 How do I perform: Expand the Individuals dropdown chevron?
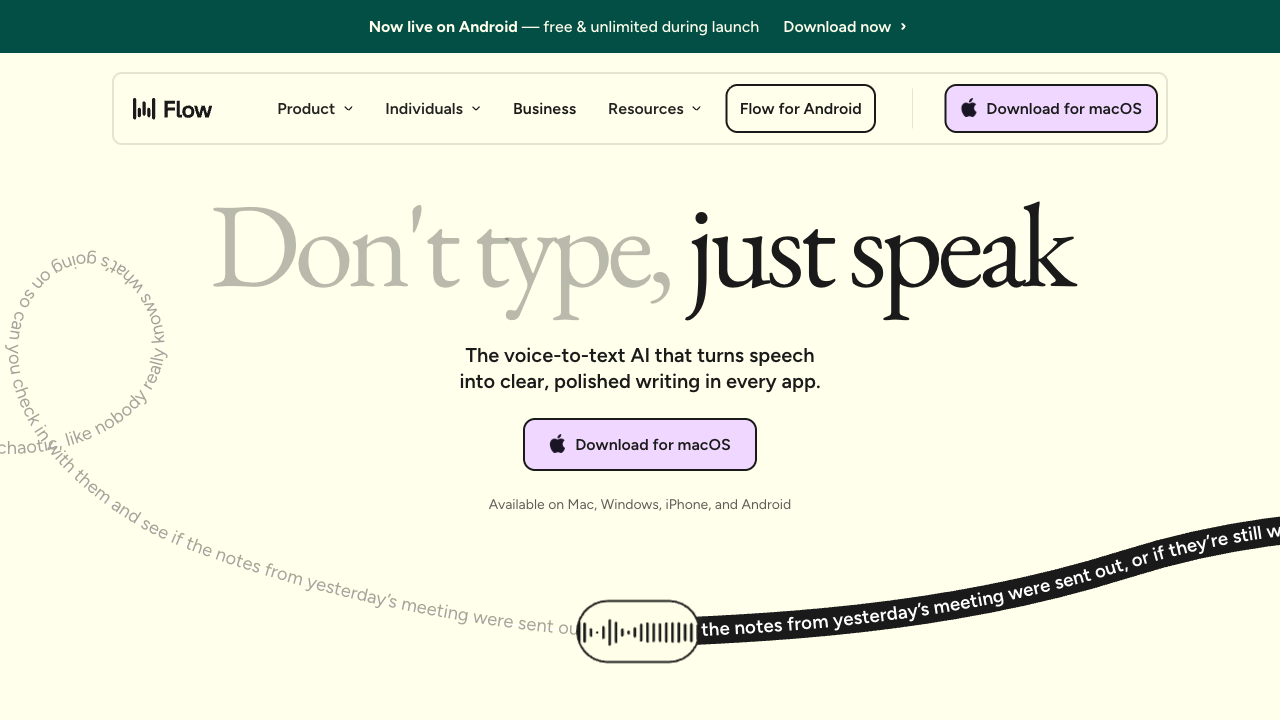(476, 109)
